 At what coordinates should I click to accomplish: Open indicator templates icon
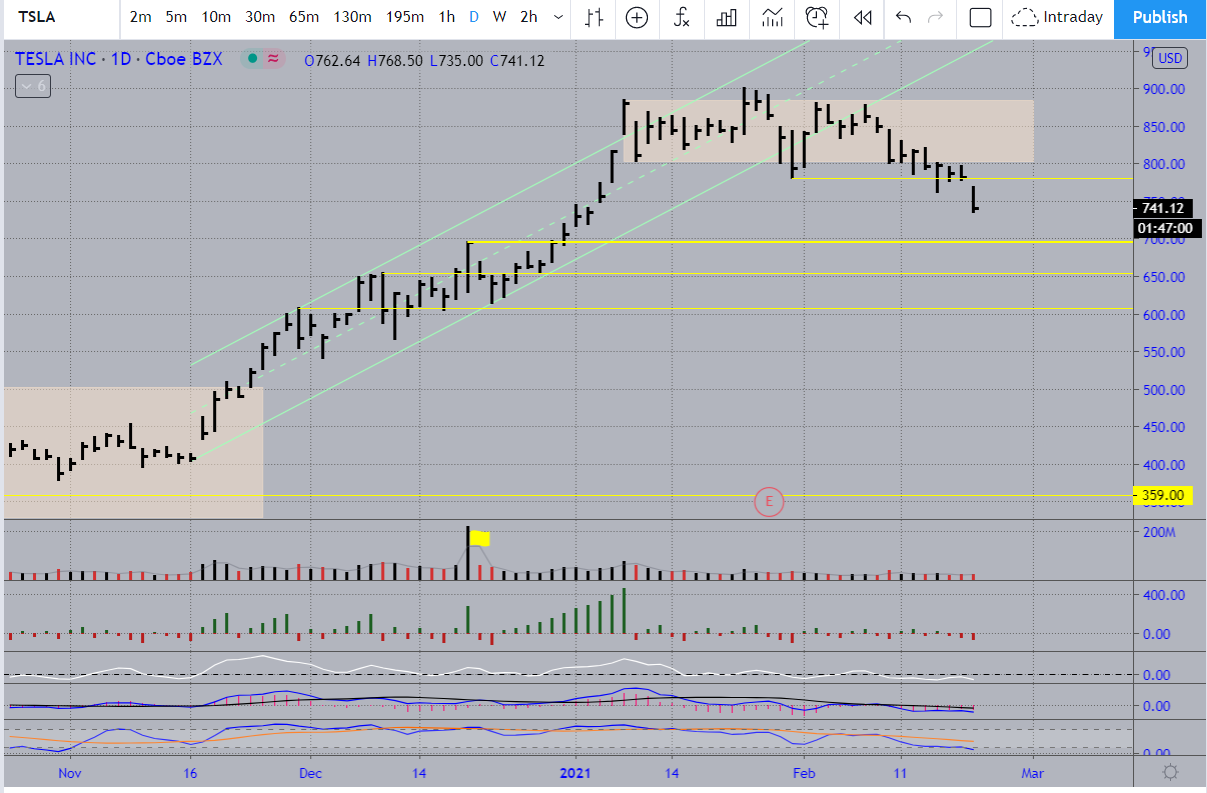pos(772,17)
